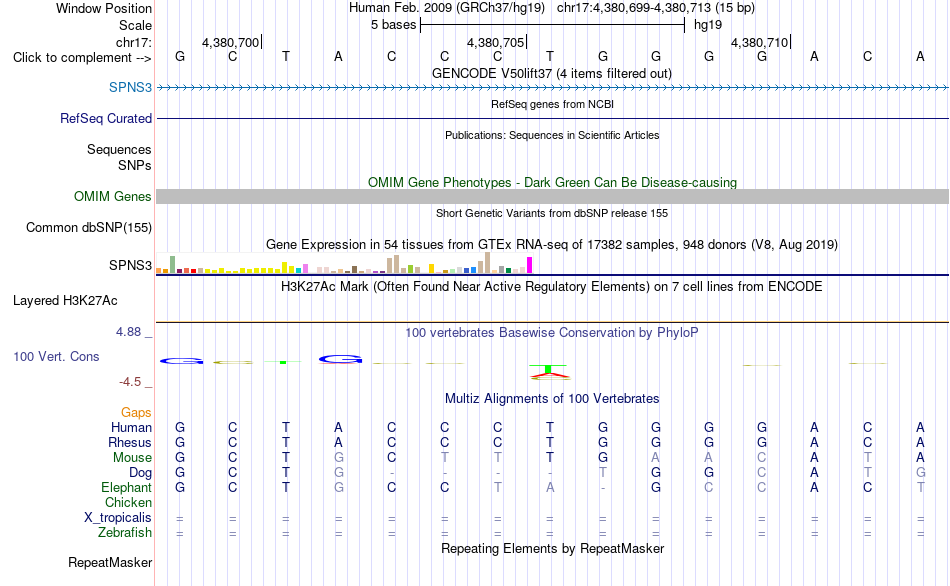Click the Dog alignment row label
The height and width of the screenshot is (586, 950).
[140, 473]
